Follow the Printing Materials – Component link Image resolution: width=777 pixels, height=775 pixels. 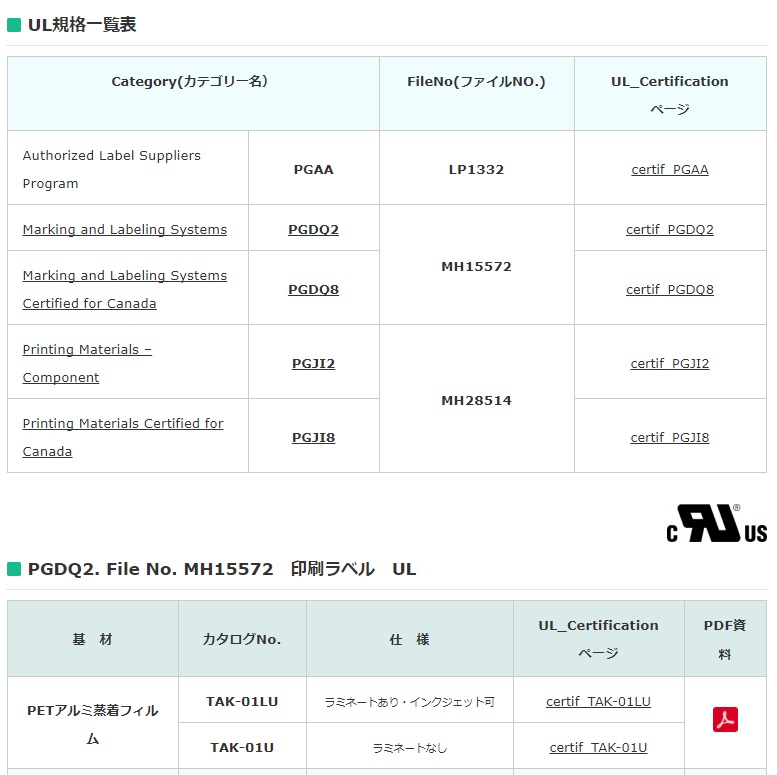87,363
